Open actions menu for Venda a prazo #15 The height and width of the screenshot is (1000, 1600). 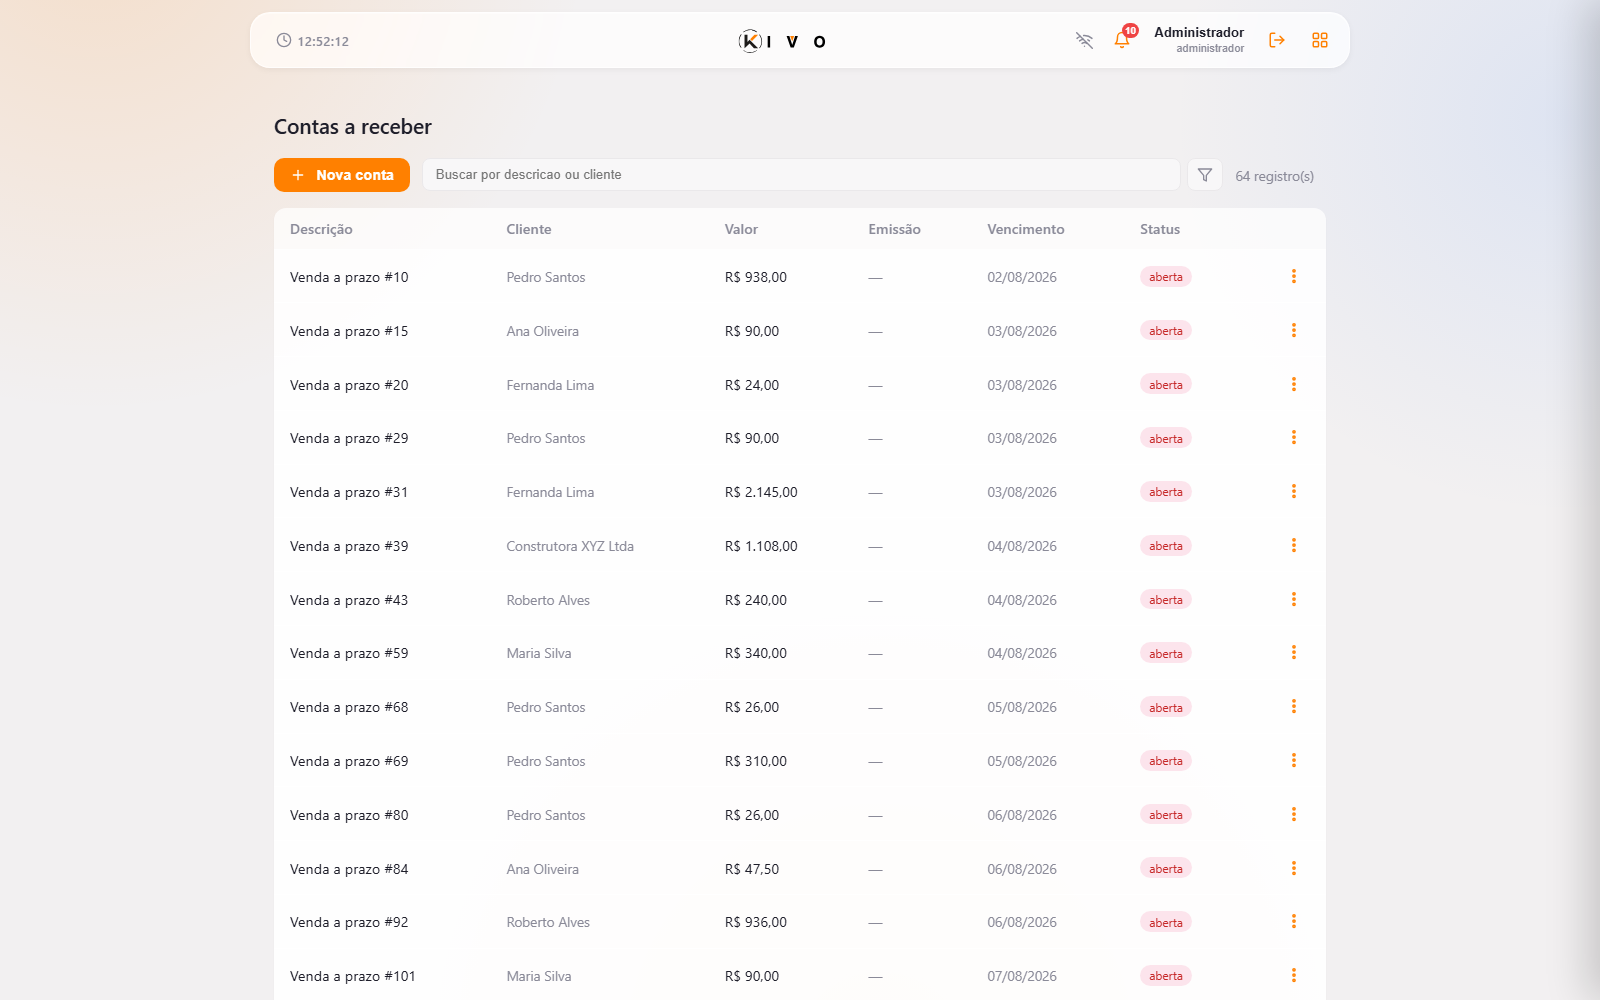click(x=1293, y=330)
